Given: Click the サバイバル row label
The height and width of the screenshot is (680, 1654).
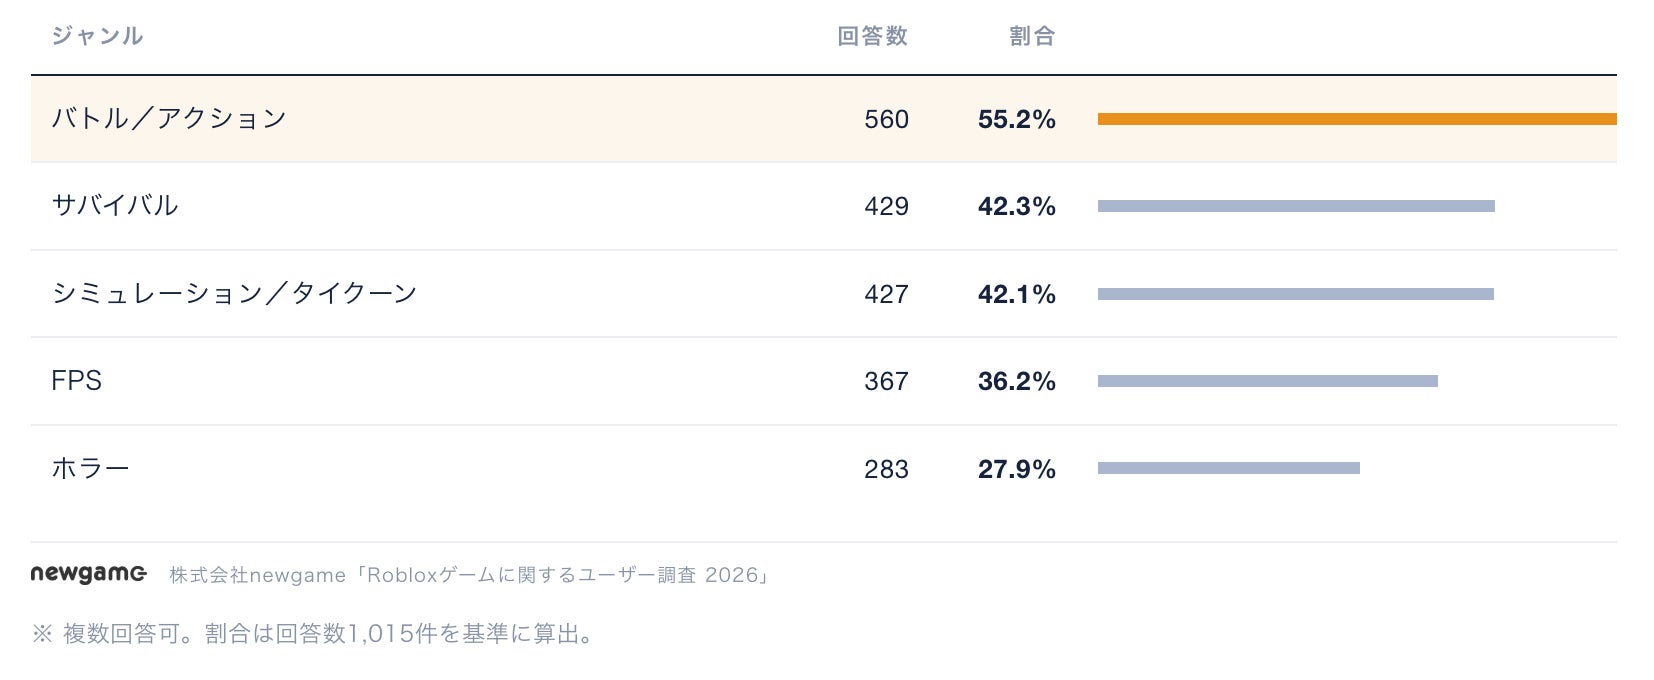Looking at the screenshot, I should (115, 206).
